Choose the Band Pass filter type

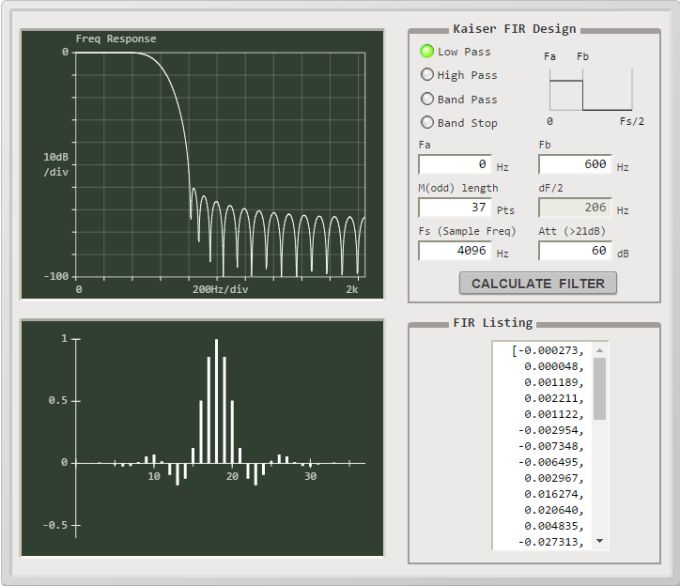(427, 99)
